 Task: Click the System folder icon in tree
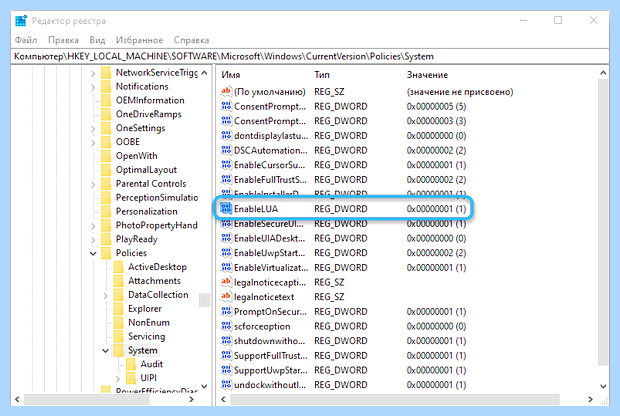coord(118,350)
